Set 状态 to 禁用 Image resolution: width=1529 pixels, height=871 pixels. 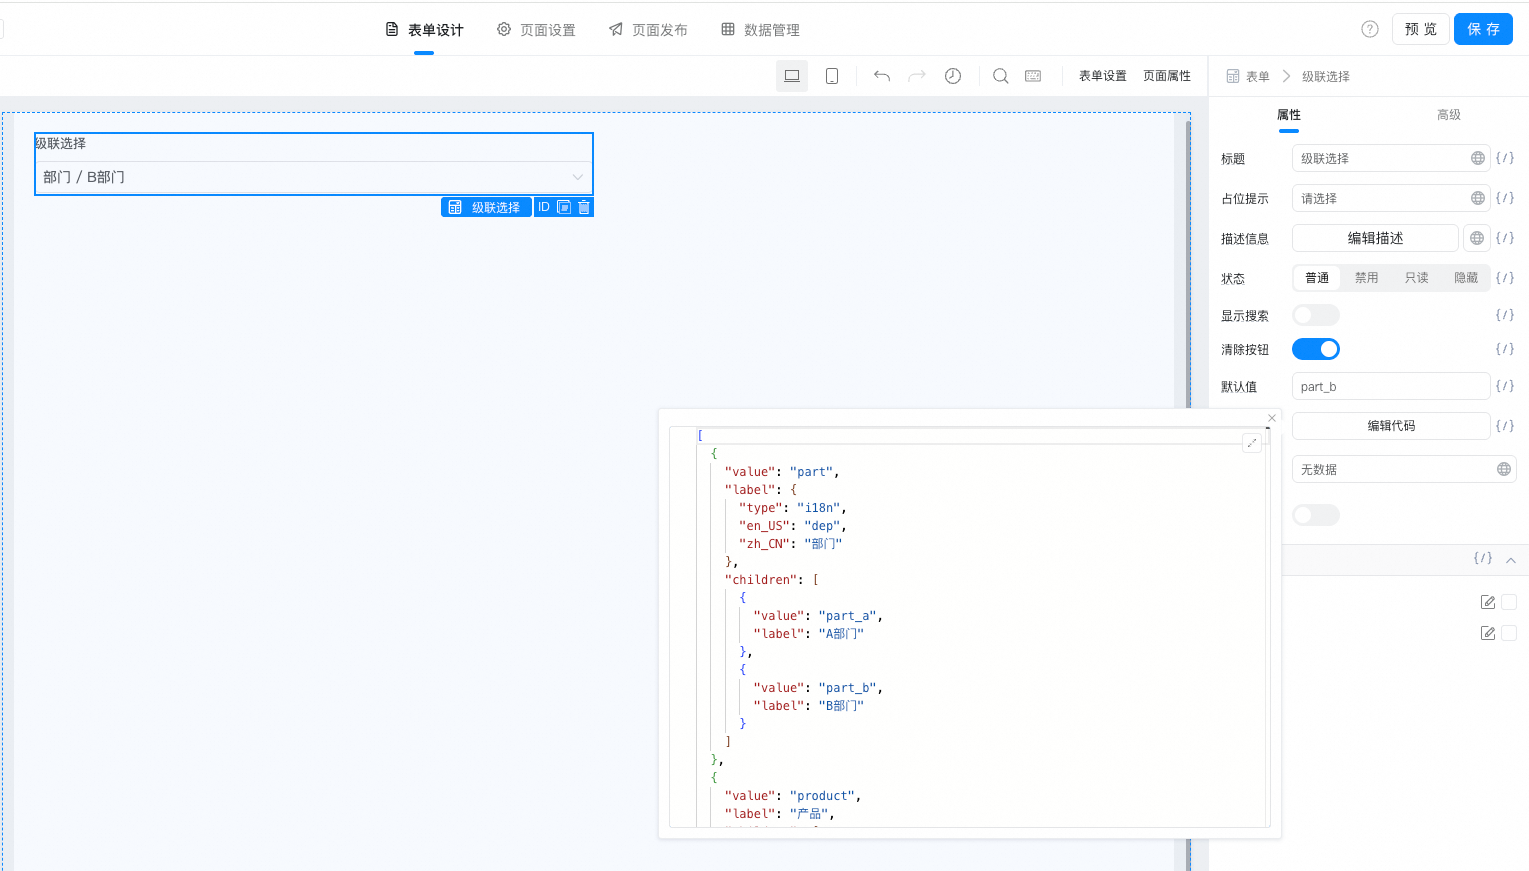point(1366,278)
